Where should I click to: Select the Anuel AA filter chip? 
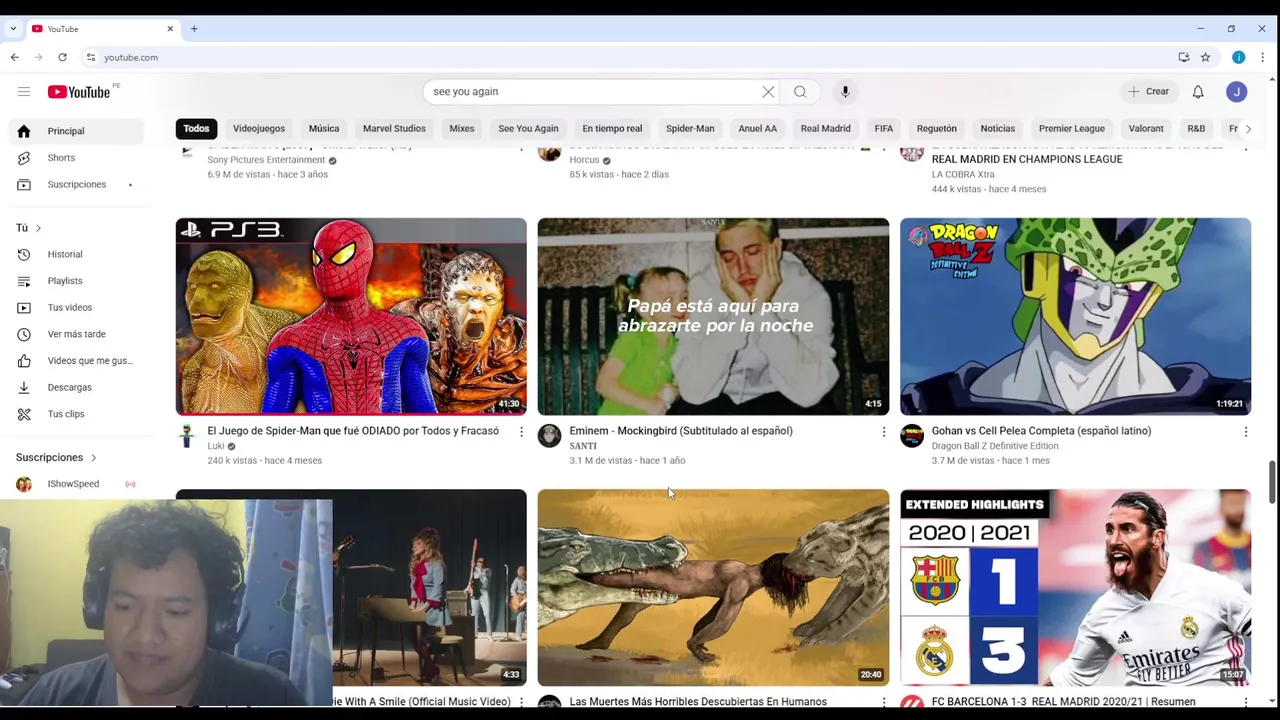pos(757,129)
